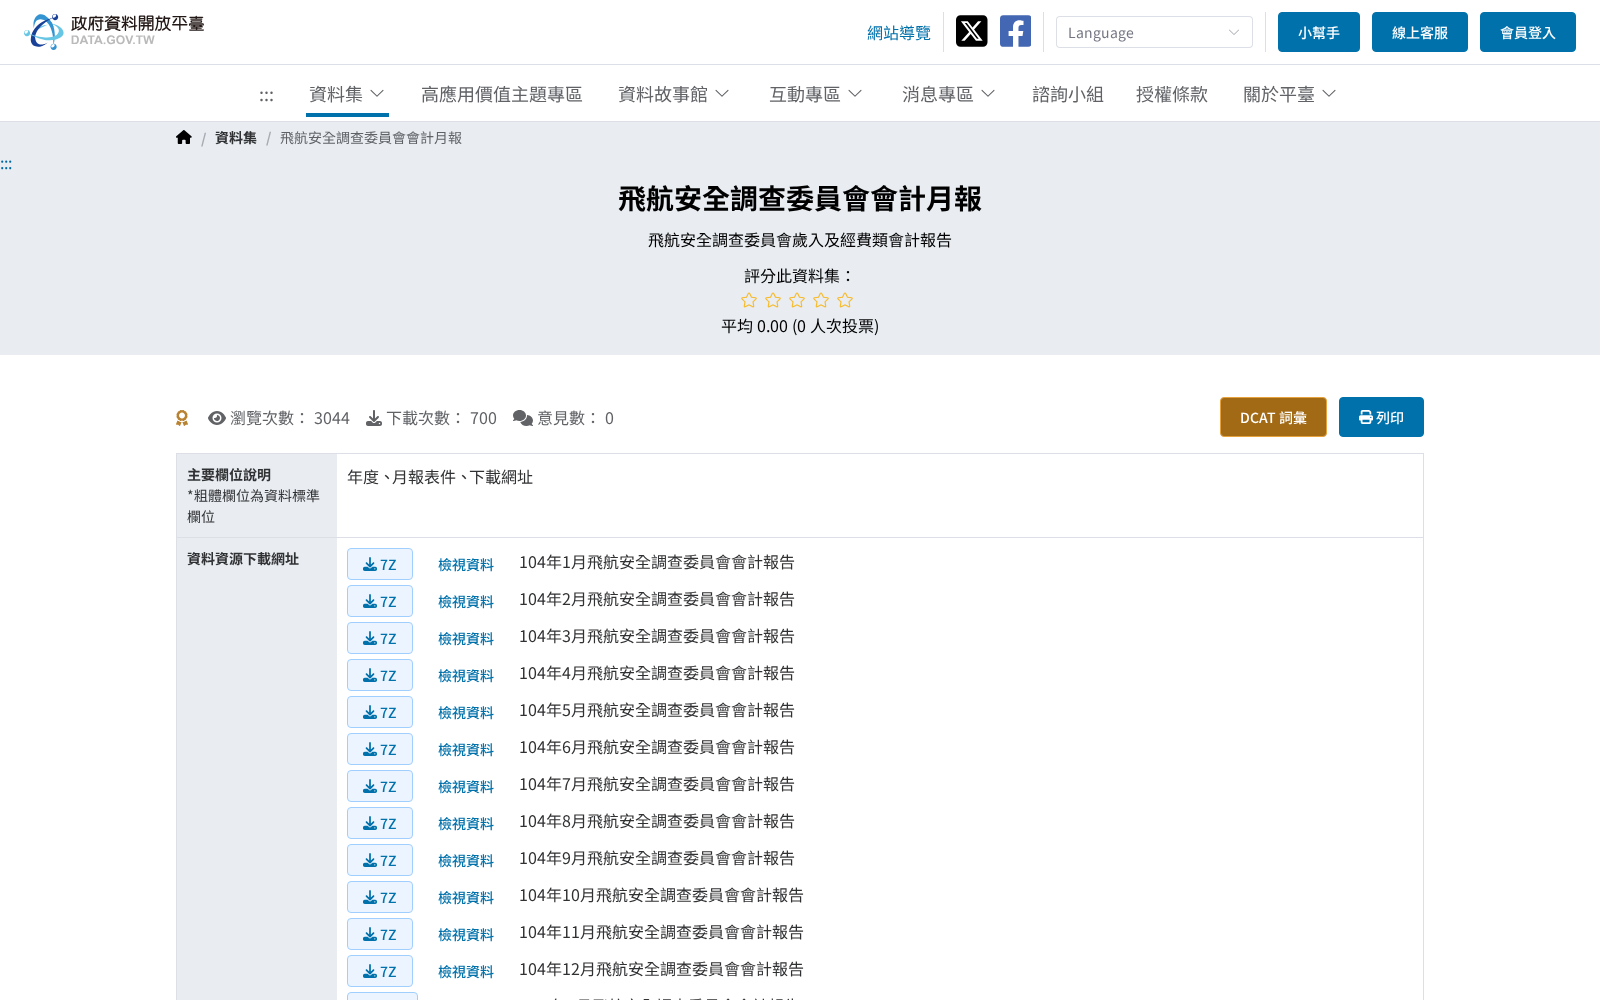Download the 104年5月 7Z file
The width and height of the screenshot is (1600, 1000).
(380, 712)
